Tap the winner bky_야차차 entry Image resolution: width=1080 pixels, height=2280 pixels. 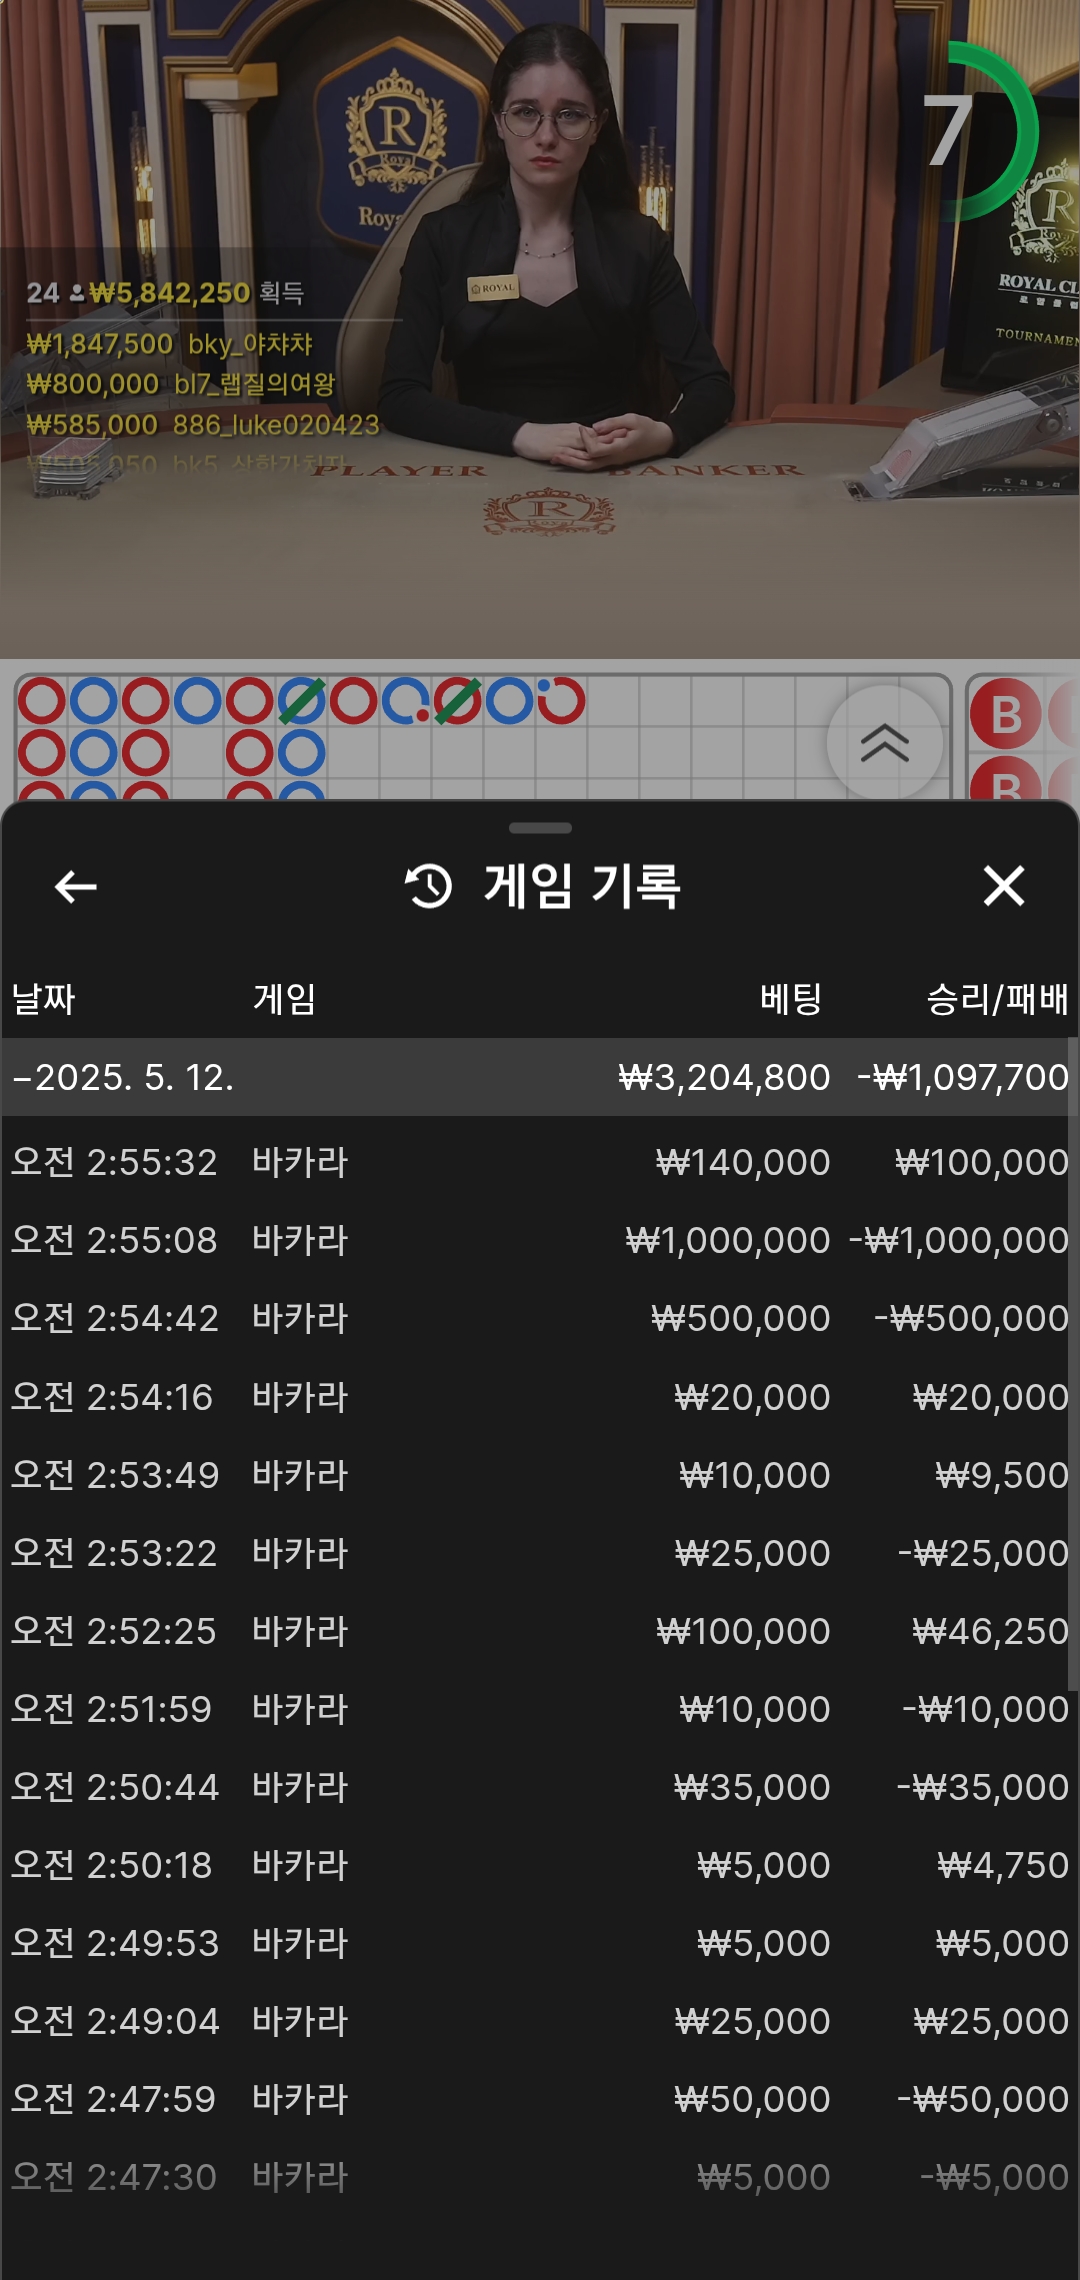tap(170, 344)
